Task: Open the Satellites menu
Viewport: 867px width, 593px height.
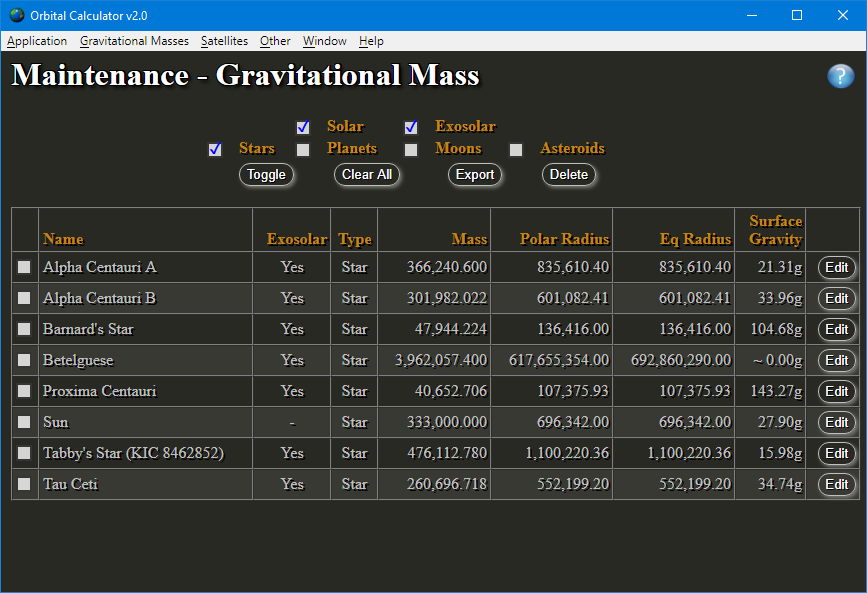Action: click(224, 41)
